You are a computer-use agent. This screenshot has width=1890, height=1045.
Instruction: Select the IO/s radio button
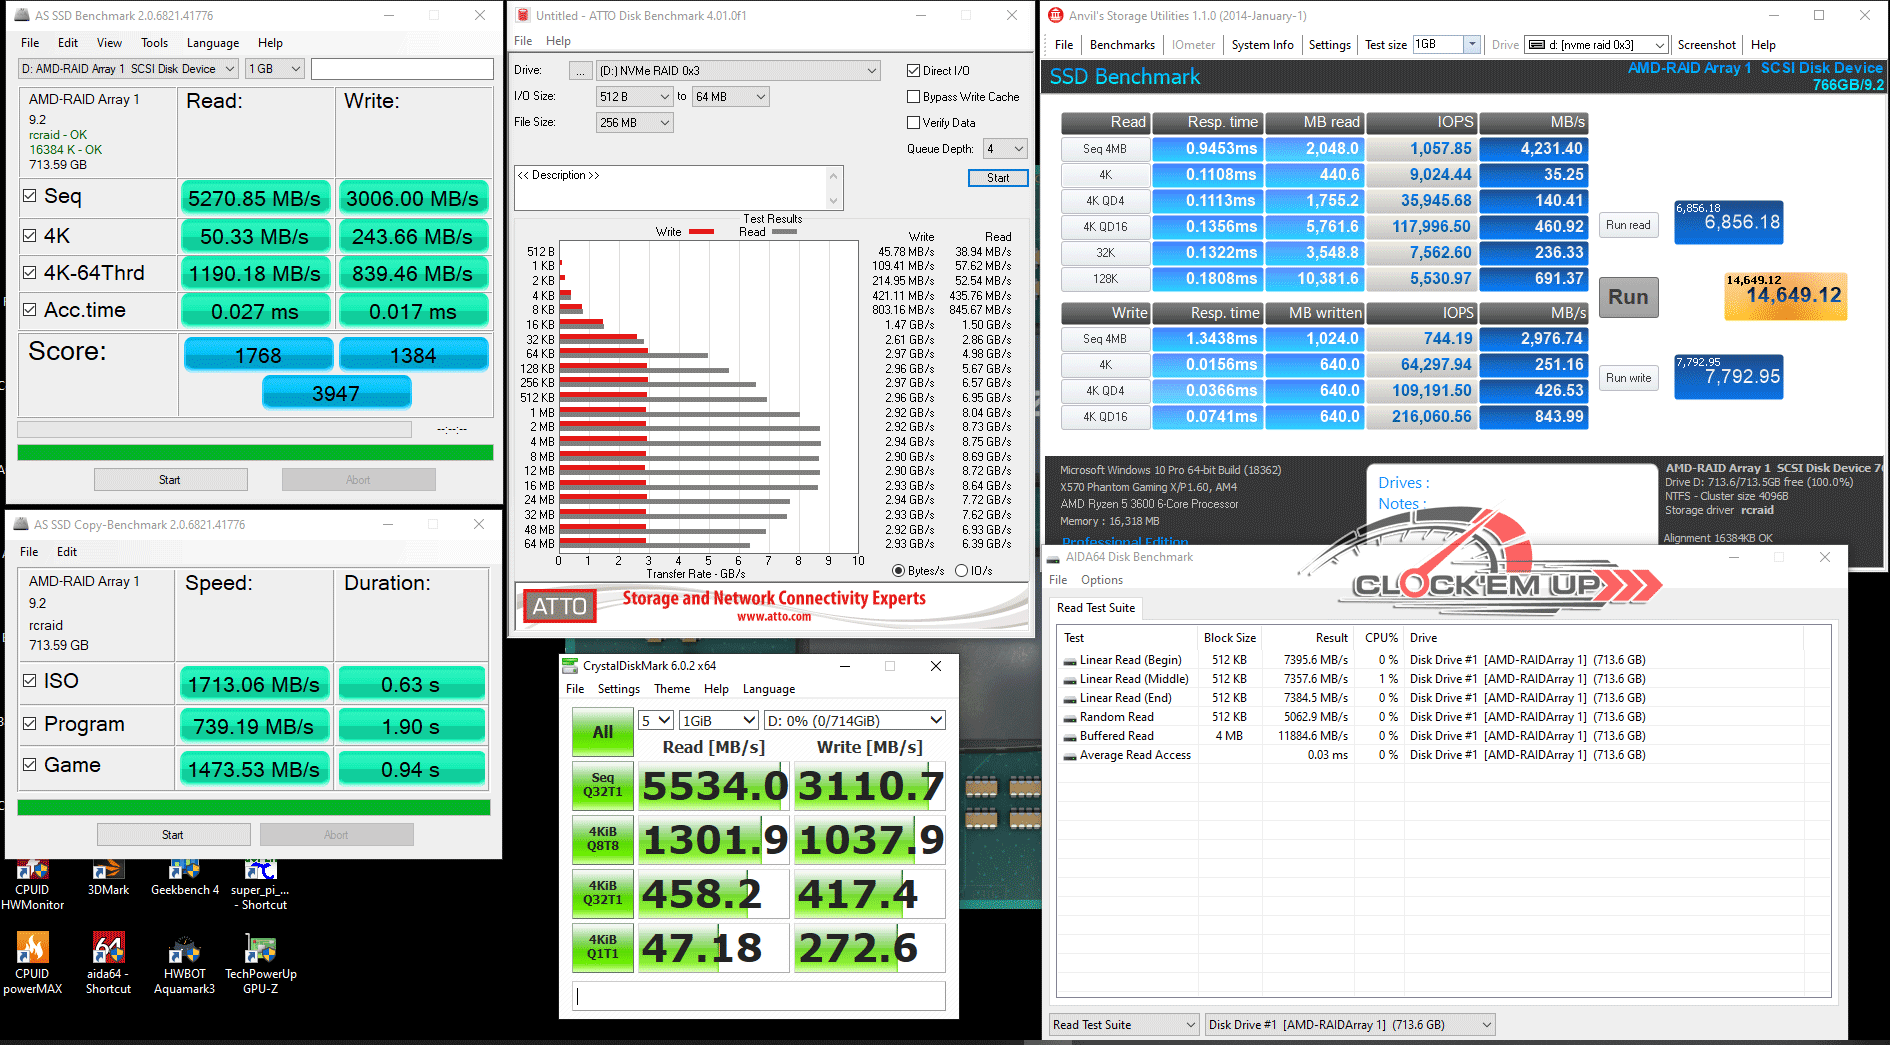point(961,571)
